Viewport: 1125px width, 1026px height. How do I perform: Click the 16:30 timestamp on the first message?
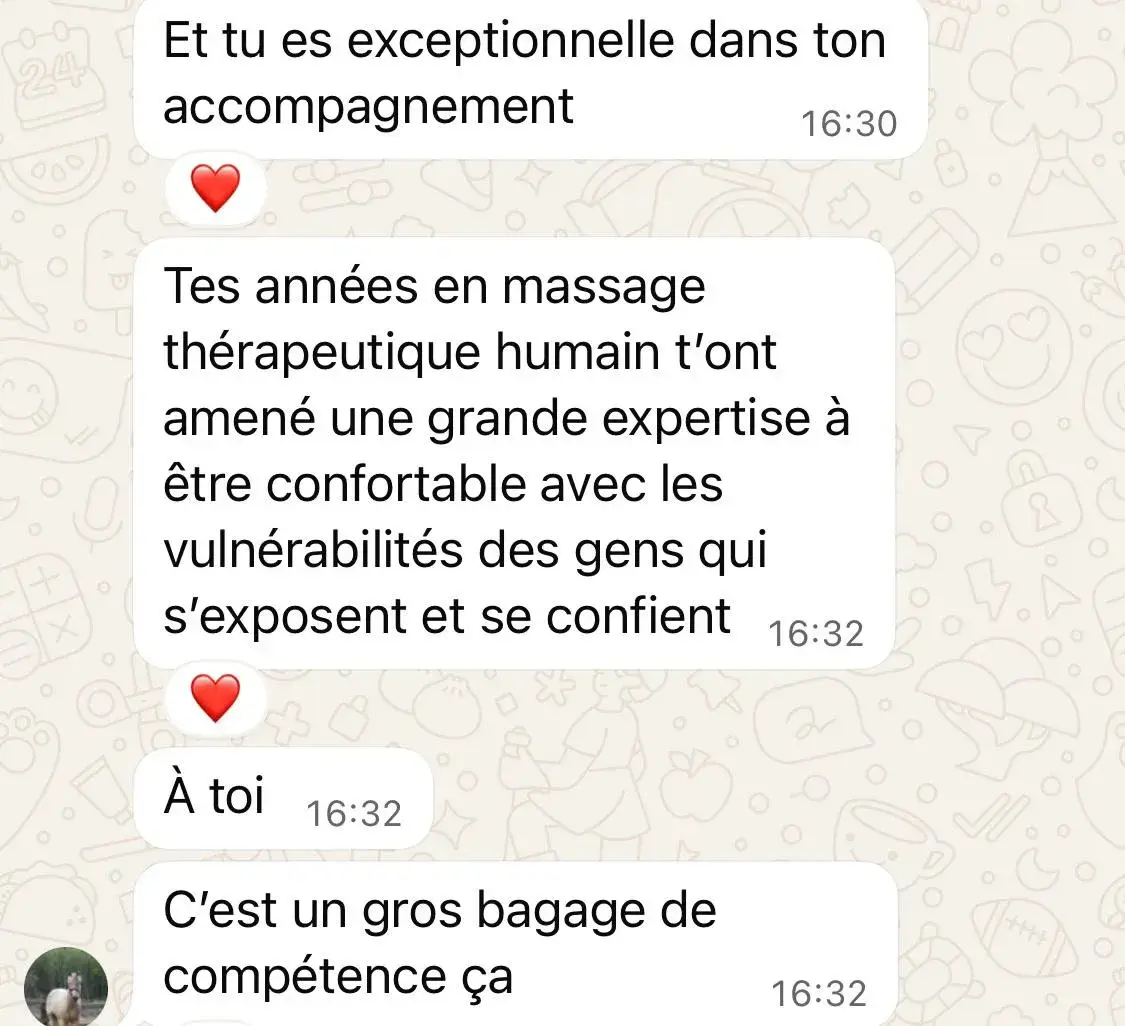point(849,124)
